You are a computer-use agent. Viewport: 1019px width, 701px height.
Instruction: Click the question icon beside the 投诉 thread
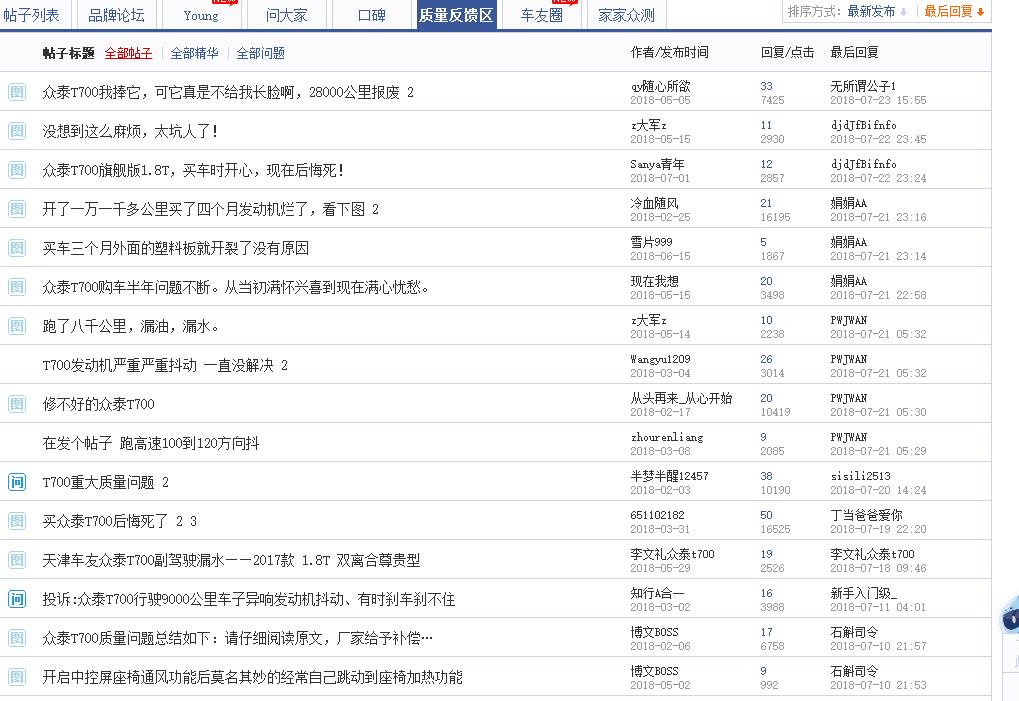coord(16,601)
